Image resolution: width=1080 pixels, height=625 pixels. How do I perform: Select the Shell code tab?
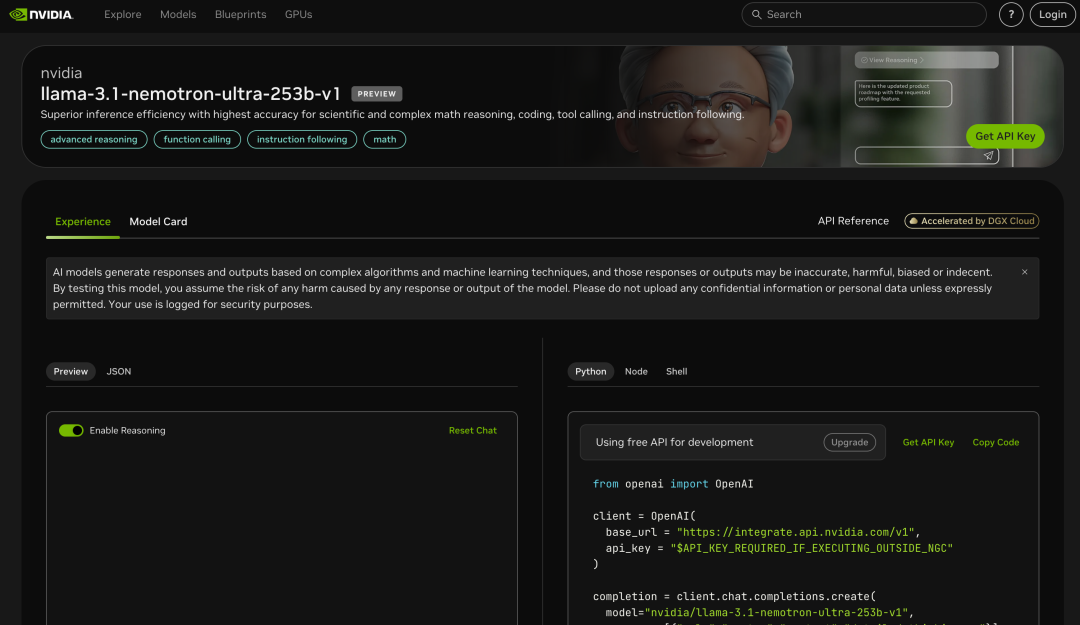pyautogui.click(x=676, y=371)
